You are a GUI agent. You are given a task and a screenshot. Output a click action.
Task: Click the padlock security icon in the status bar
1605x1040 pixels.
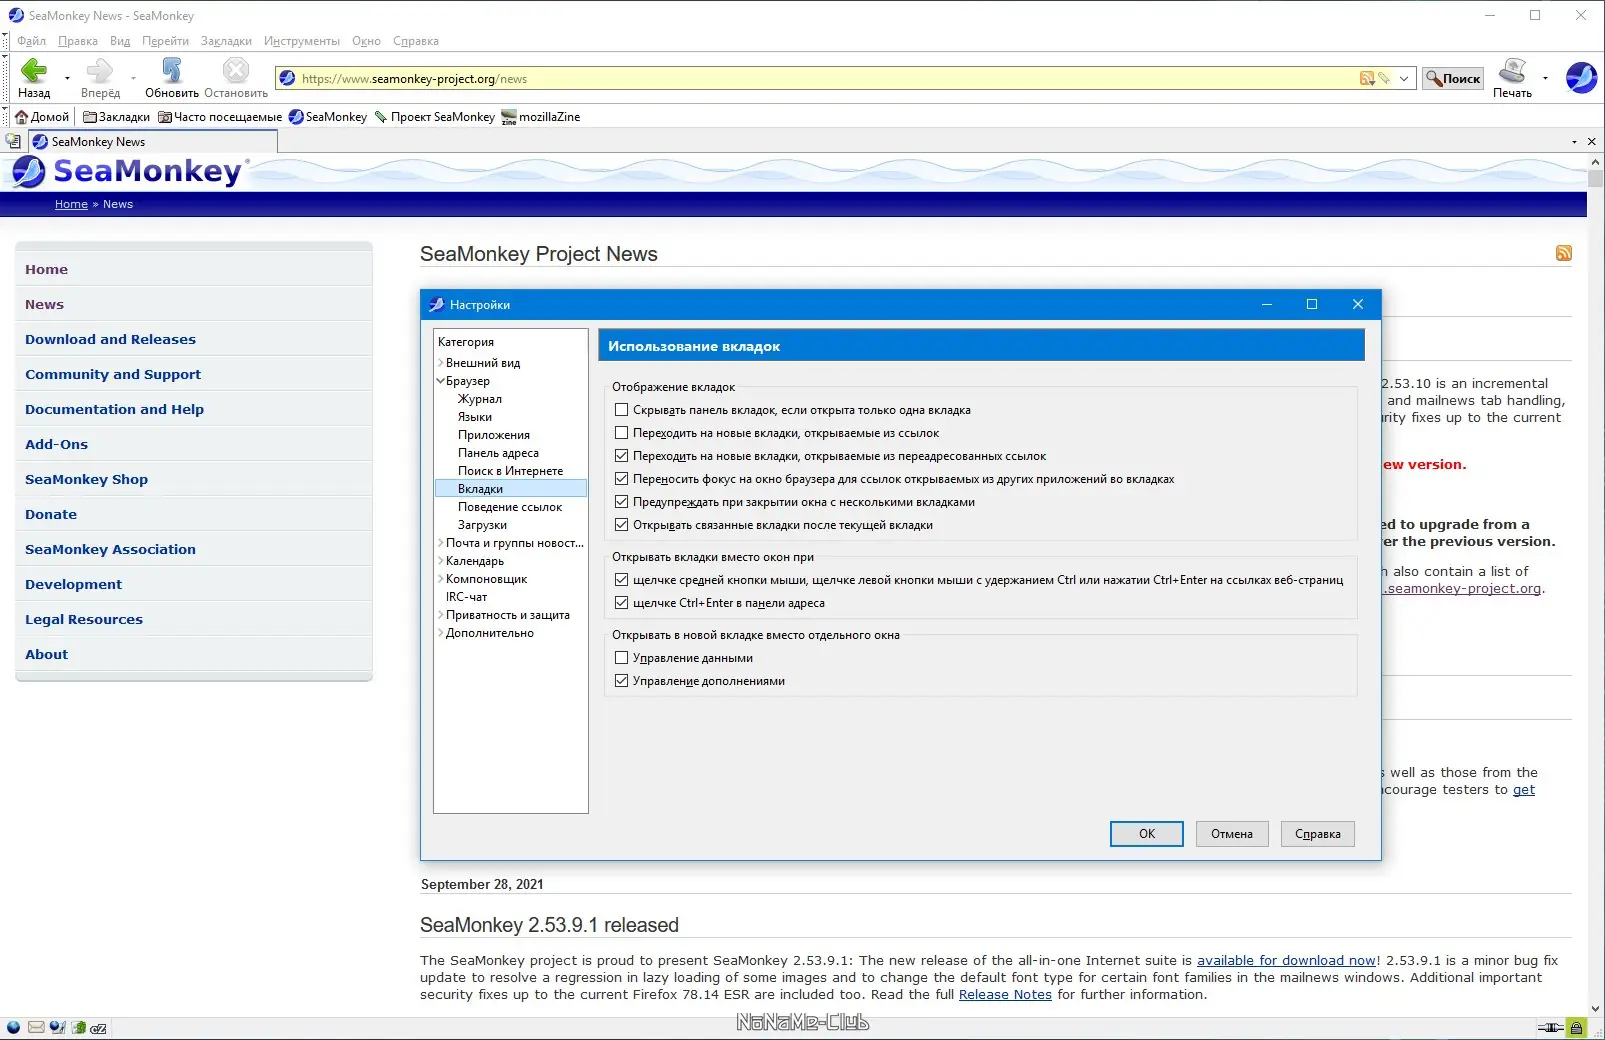pyautogui.click(x=1576, y=1027)
